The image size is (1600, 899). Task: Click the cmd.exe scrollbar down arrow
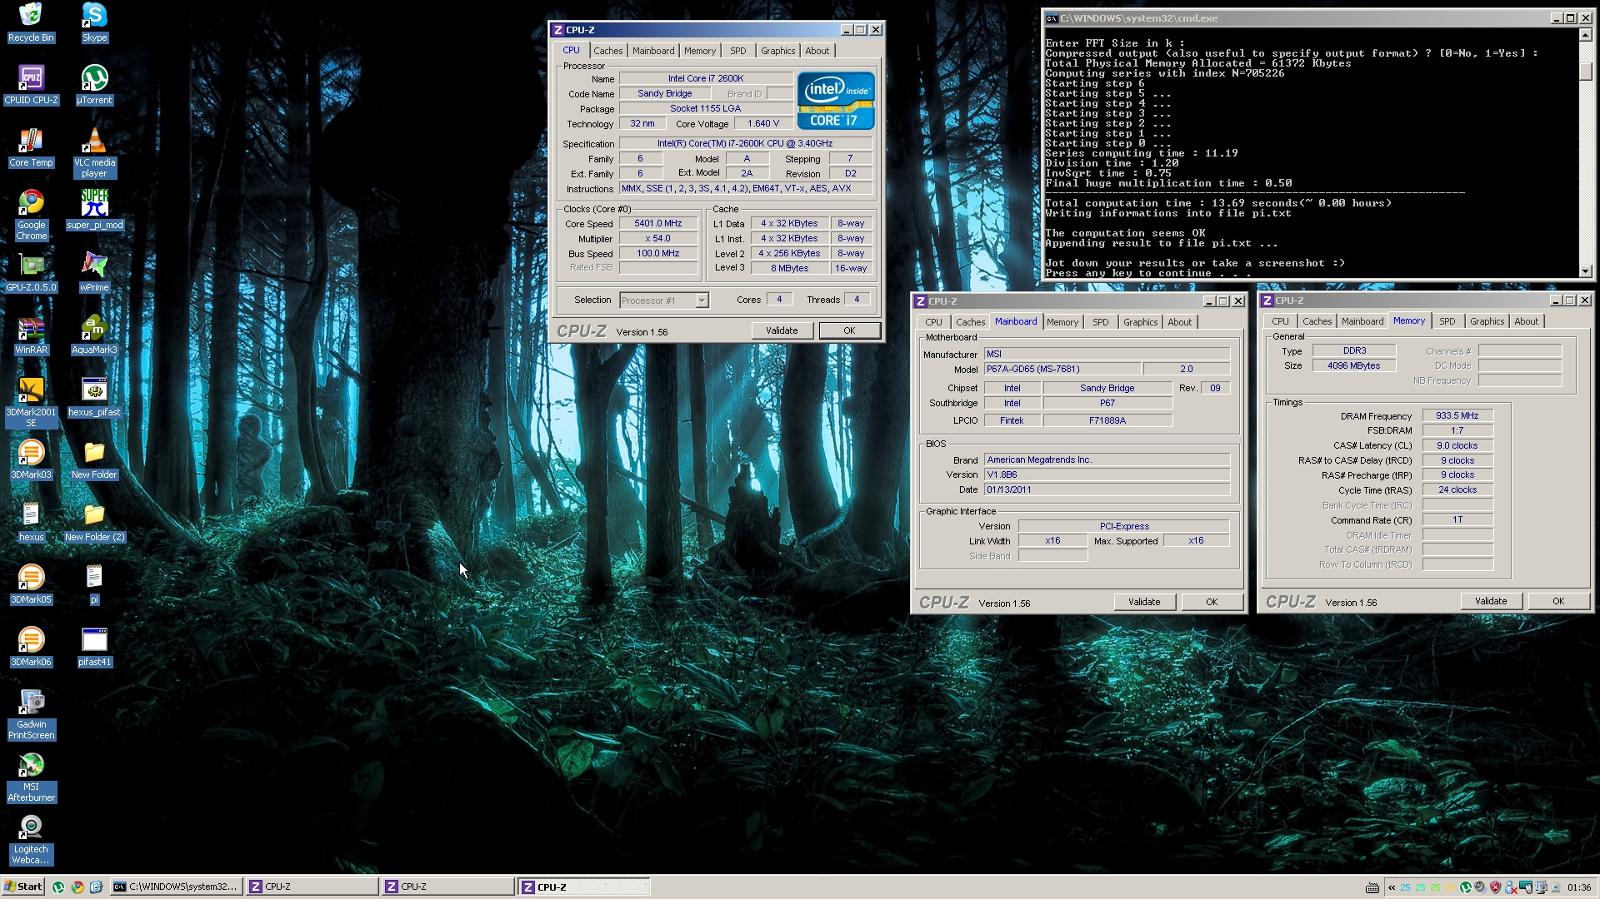click(1585, 271)
